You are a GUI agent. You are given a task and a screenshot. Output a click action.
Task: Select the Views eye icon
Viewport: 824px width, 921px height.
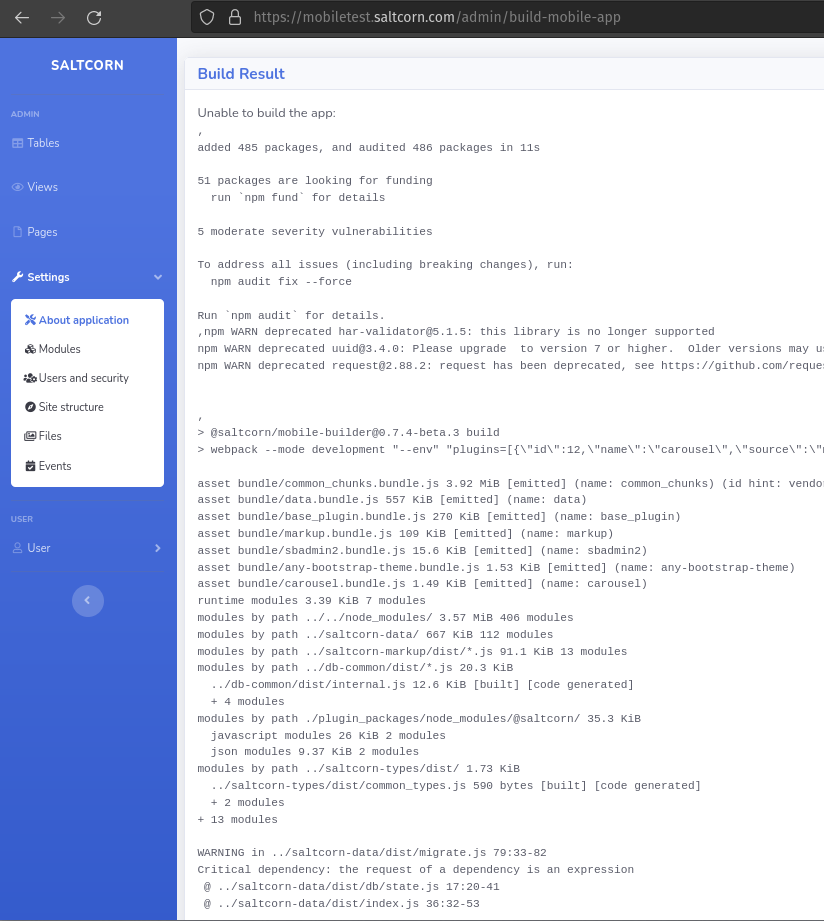[18, 187]
